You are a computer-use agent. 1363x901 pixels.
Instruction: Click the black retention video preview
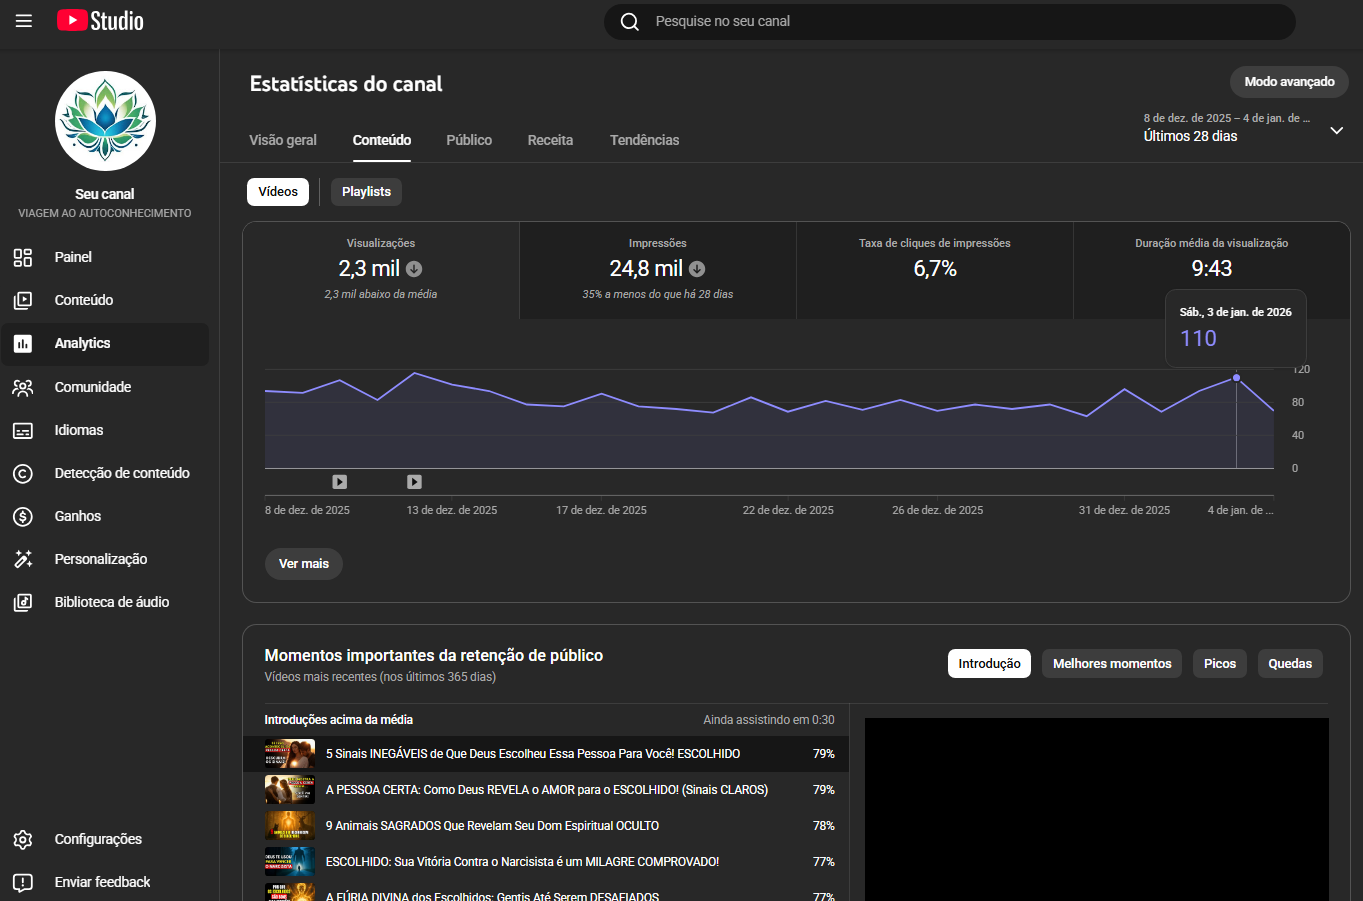point(1097,809)
